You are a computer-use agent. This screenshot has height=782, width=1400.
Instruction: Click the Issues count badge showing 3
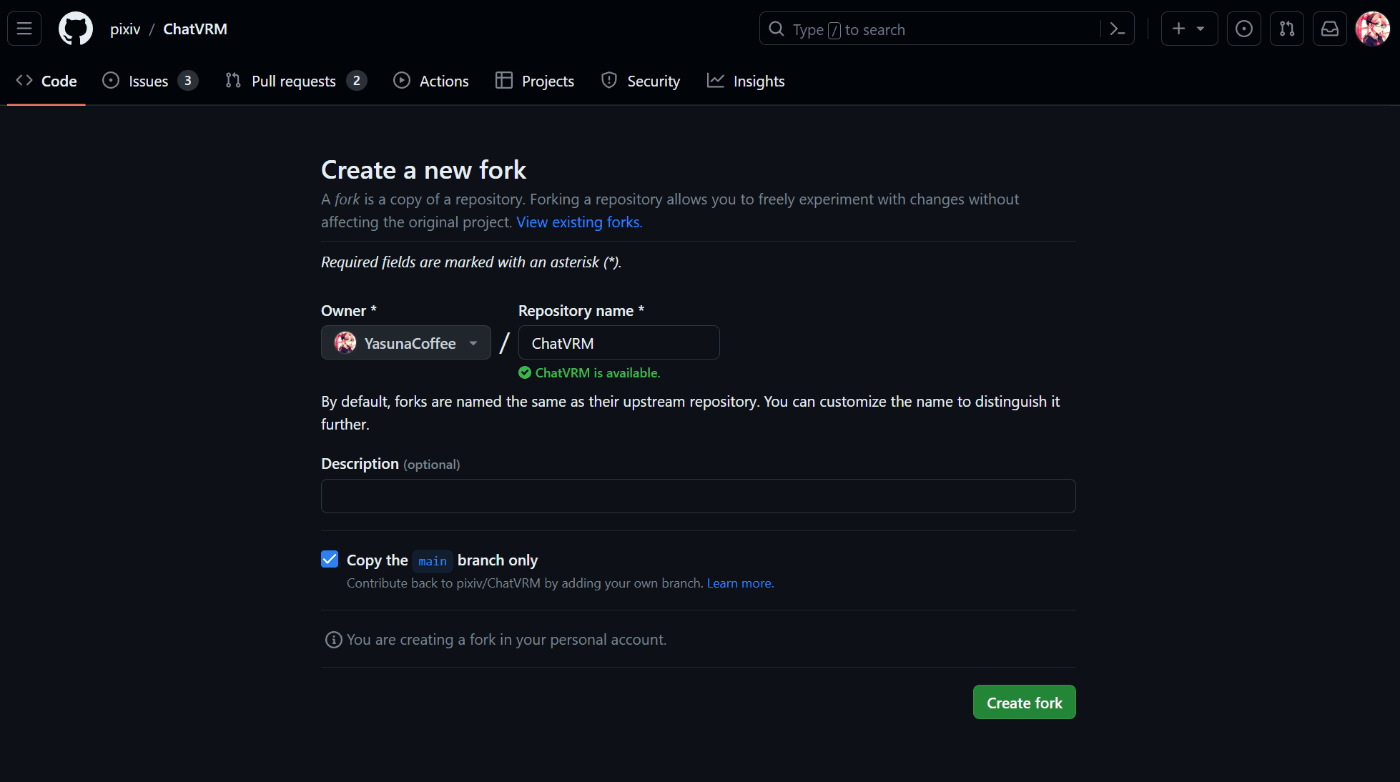[188, 81]
